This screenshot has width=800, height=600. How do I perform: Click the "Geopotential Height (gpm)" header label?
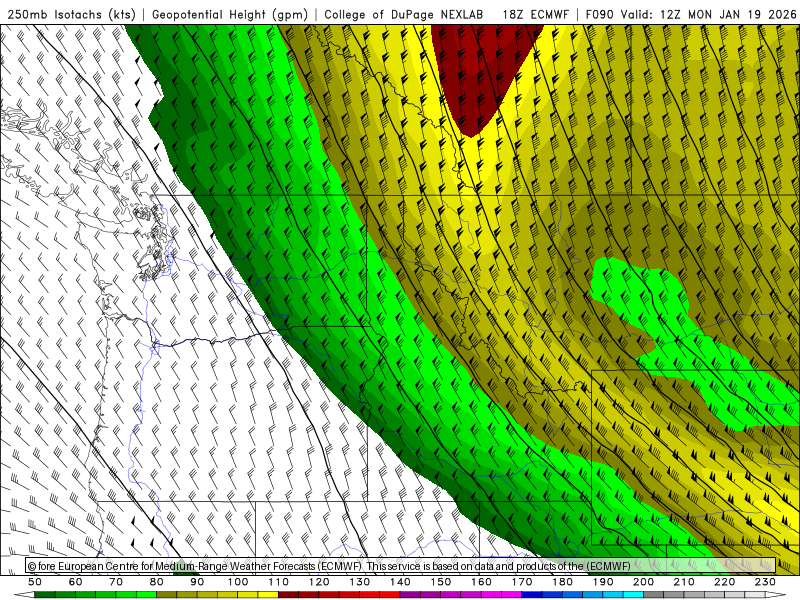[230, 15]
